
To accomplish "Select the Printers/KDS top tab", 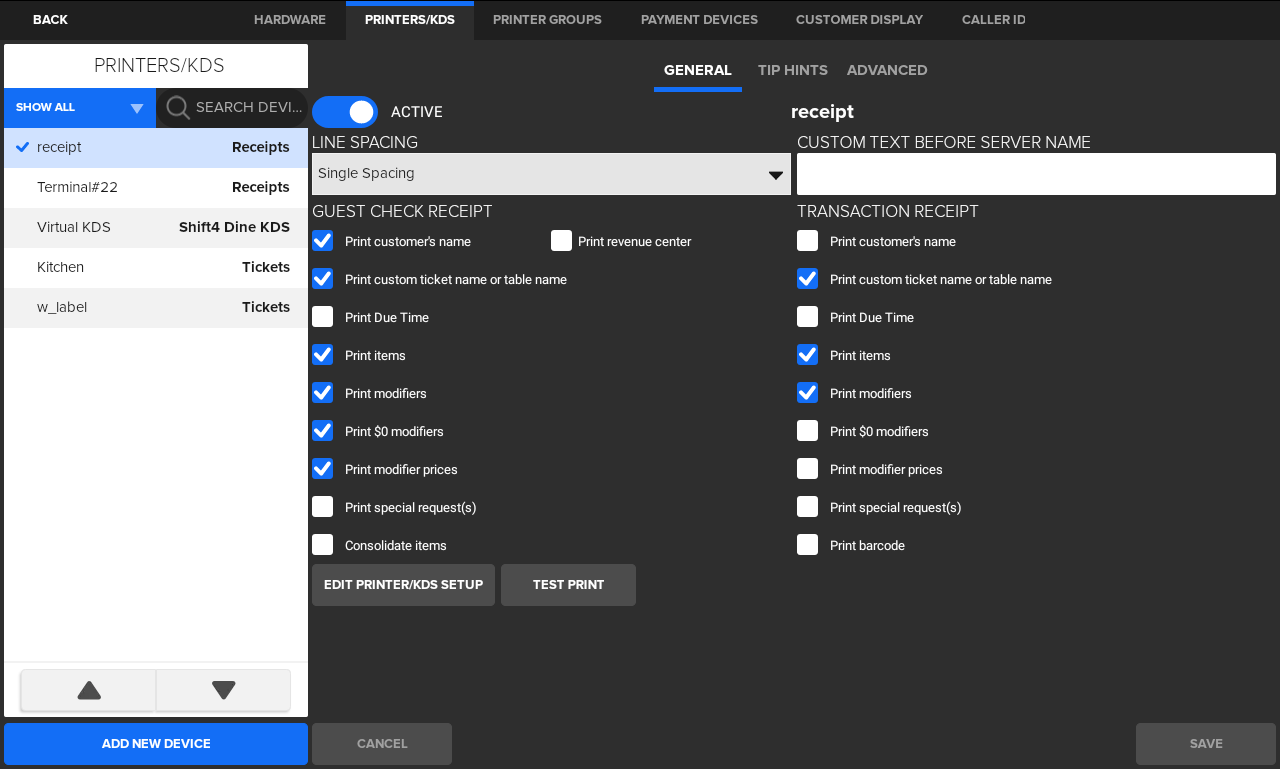I will point(410,20).
